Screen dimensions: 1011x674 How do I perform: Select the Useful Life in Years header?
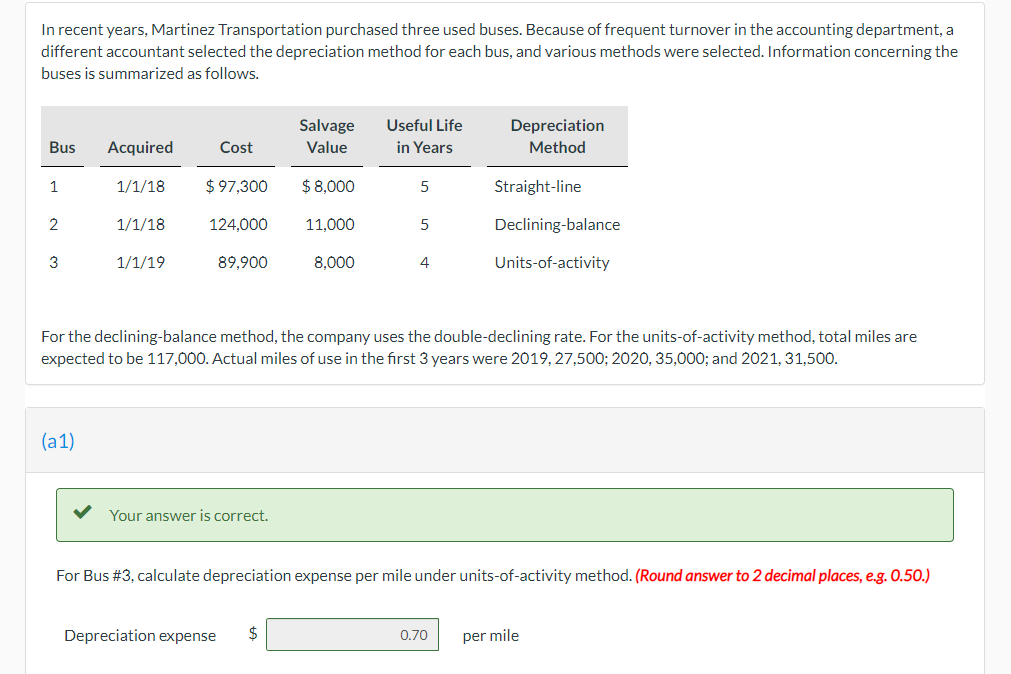point(424,136)
